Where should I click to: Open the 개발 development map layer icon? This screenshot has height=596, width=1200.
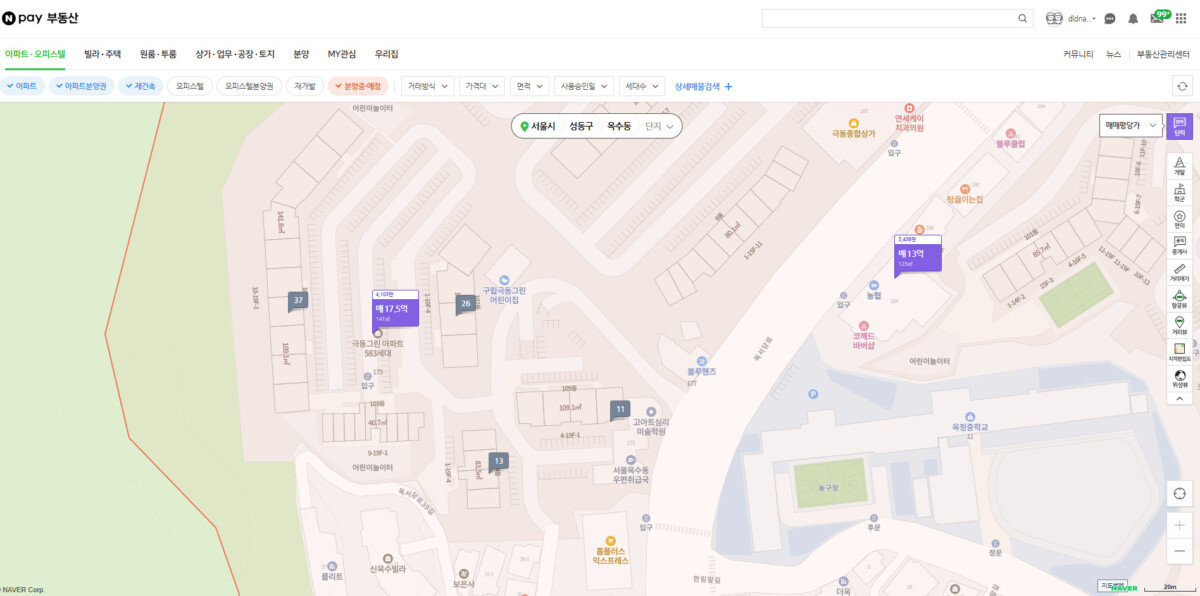click(x=1179, y=165)
